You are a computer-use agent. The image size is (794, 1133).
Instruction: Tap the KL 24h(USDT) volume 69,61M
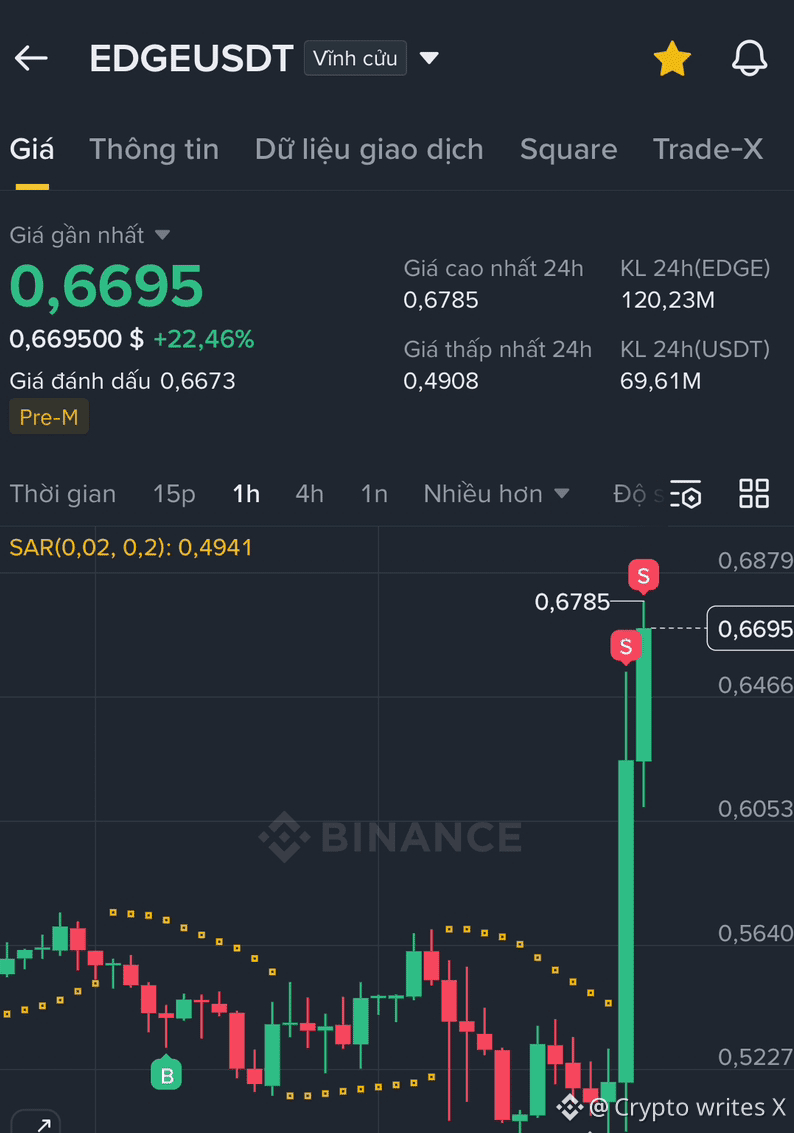pyautogui.click(x=660, y=381)
